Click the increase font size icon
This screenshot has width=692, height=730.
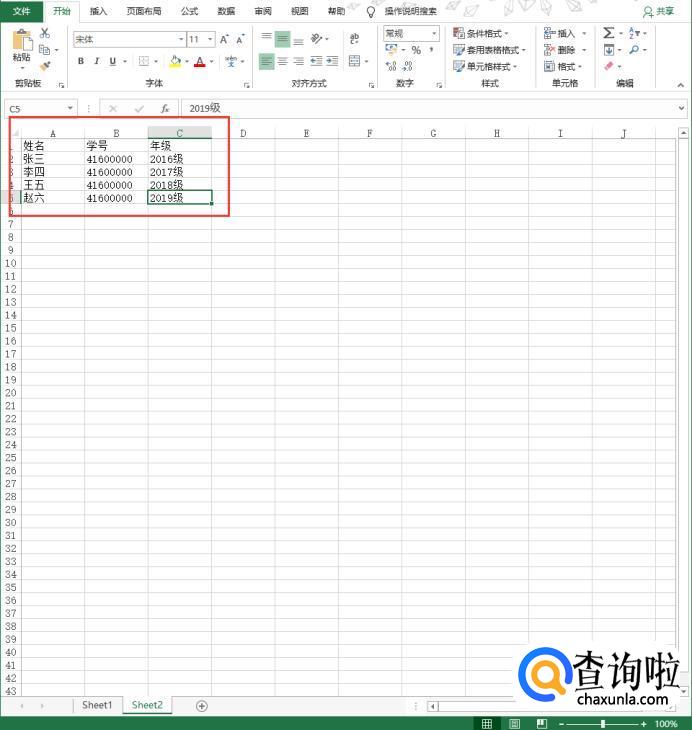click(x=225, y=39)
